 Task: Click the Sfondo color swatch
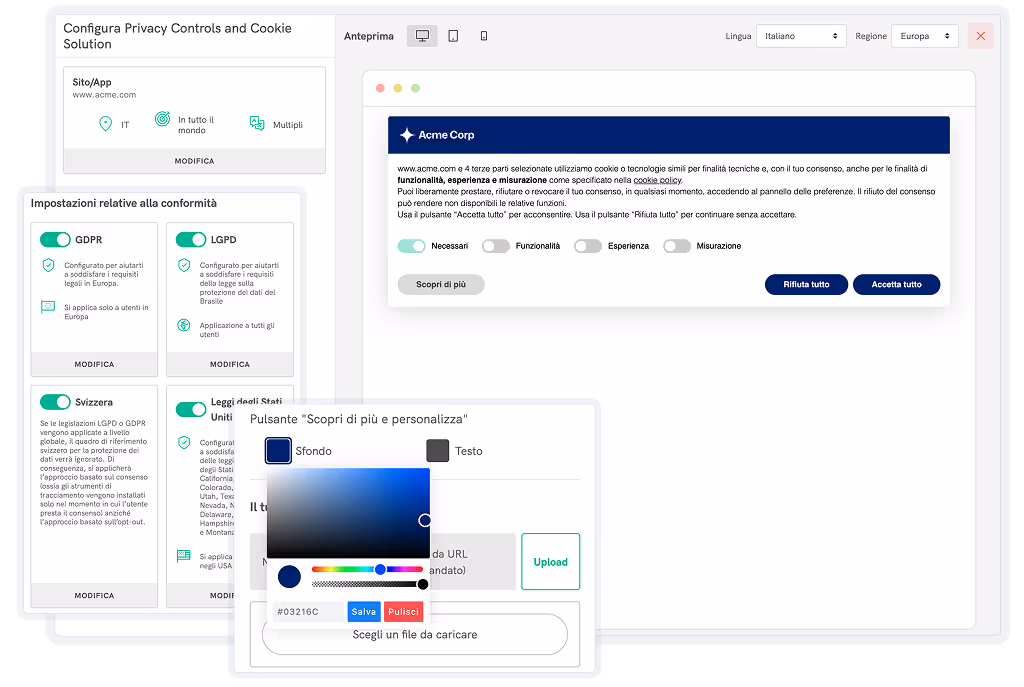(x=278, y=451)
